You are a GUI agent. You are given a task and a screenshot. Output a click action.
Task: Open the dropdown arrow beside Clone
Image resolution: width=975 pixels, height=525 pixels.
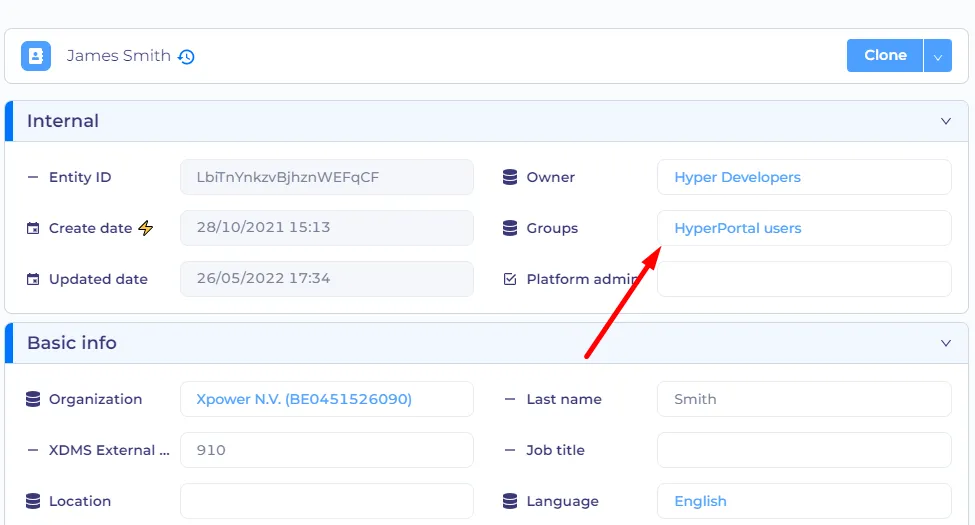(938, 55)
